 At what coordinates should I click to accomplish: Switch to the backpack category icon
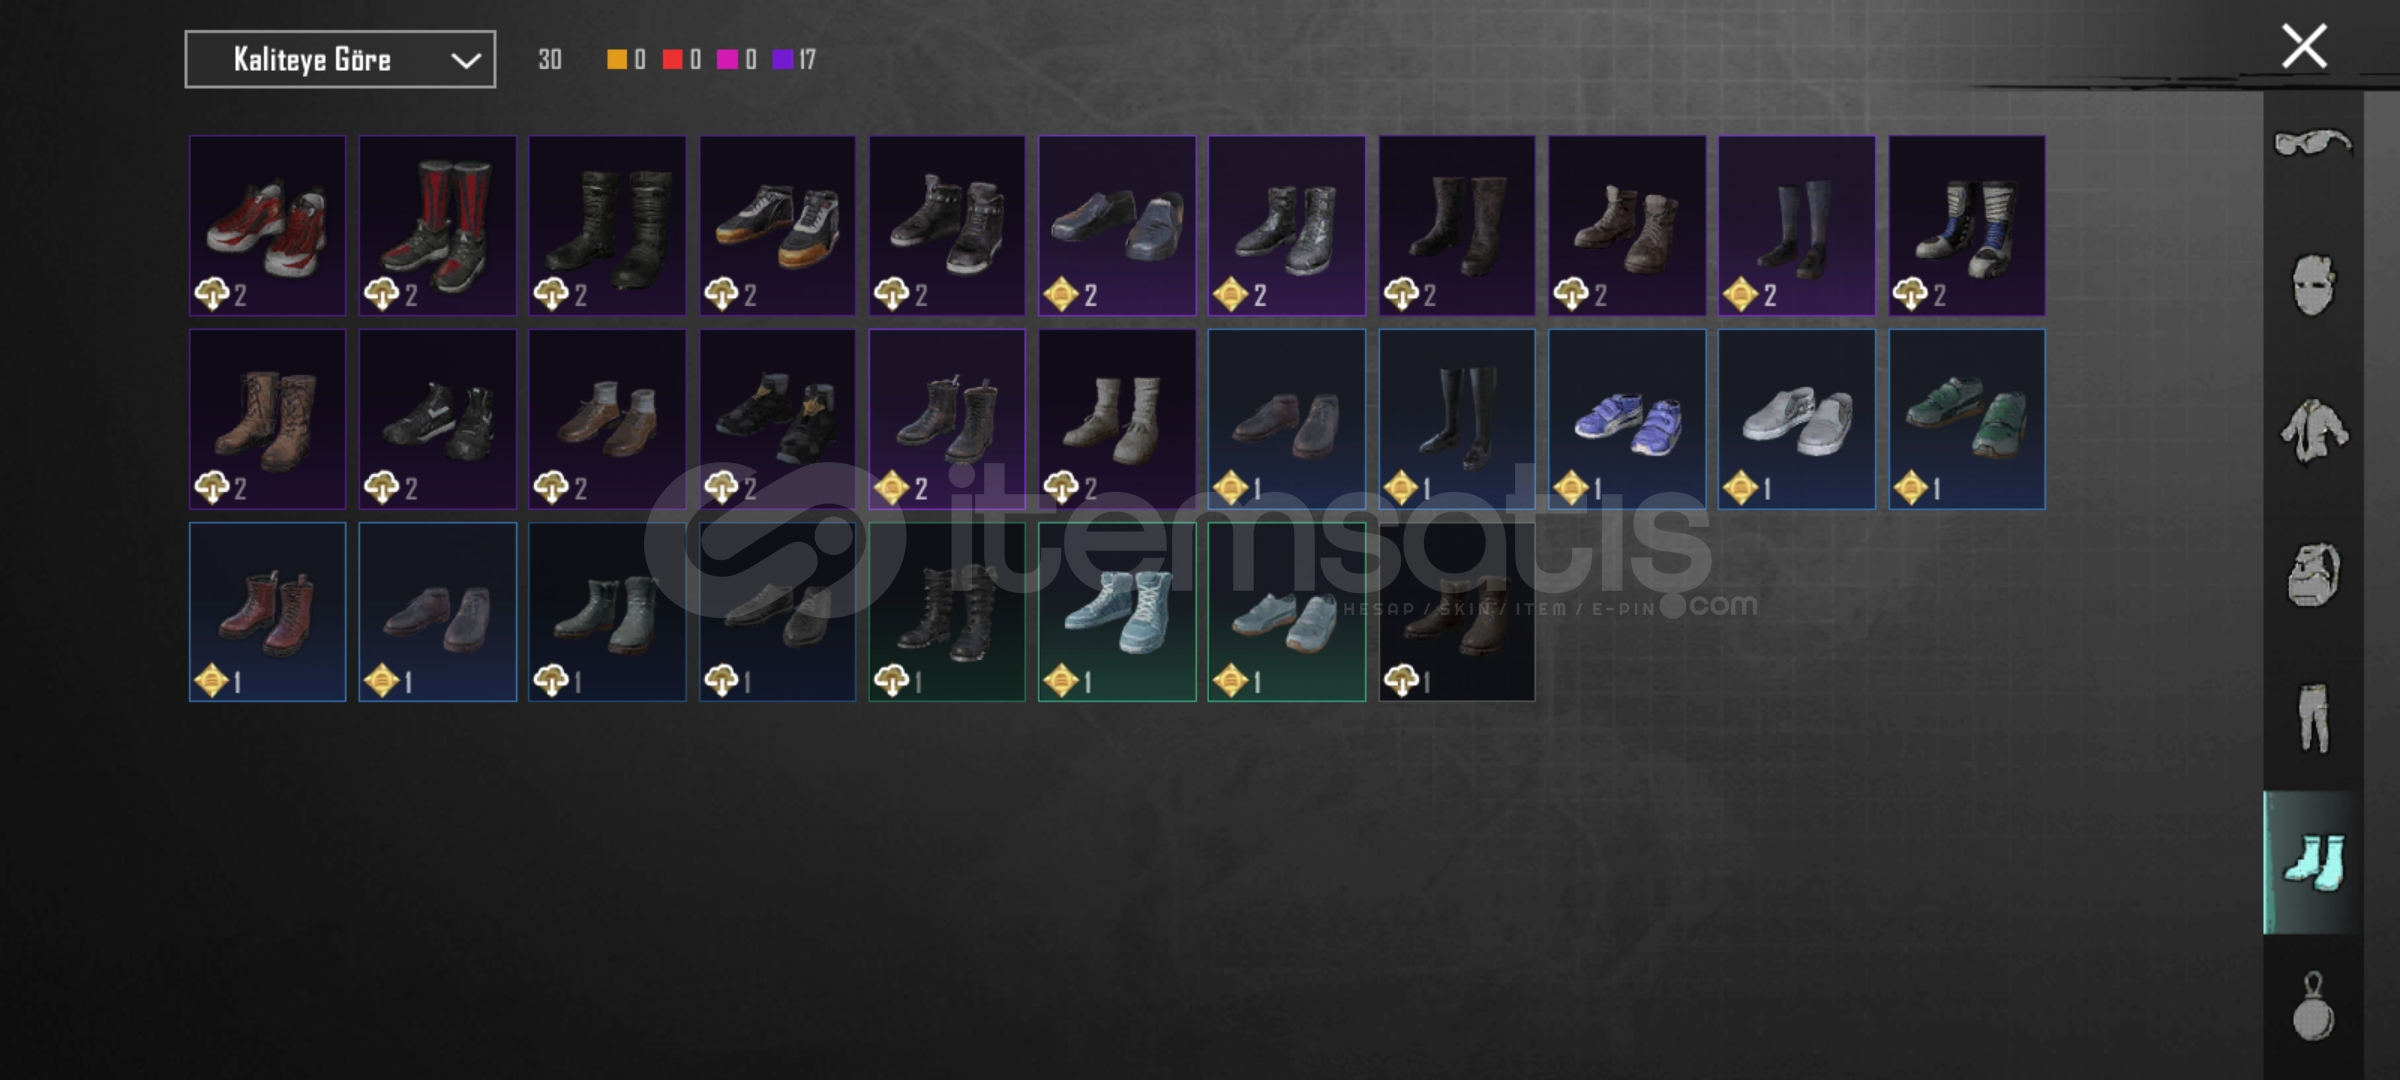click(x=2313, y=575)
